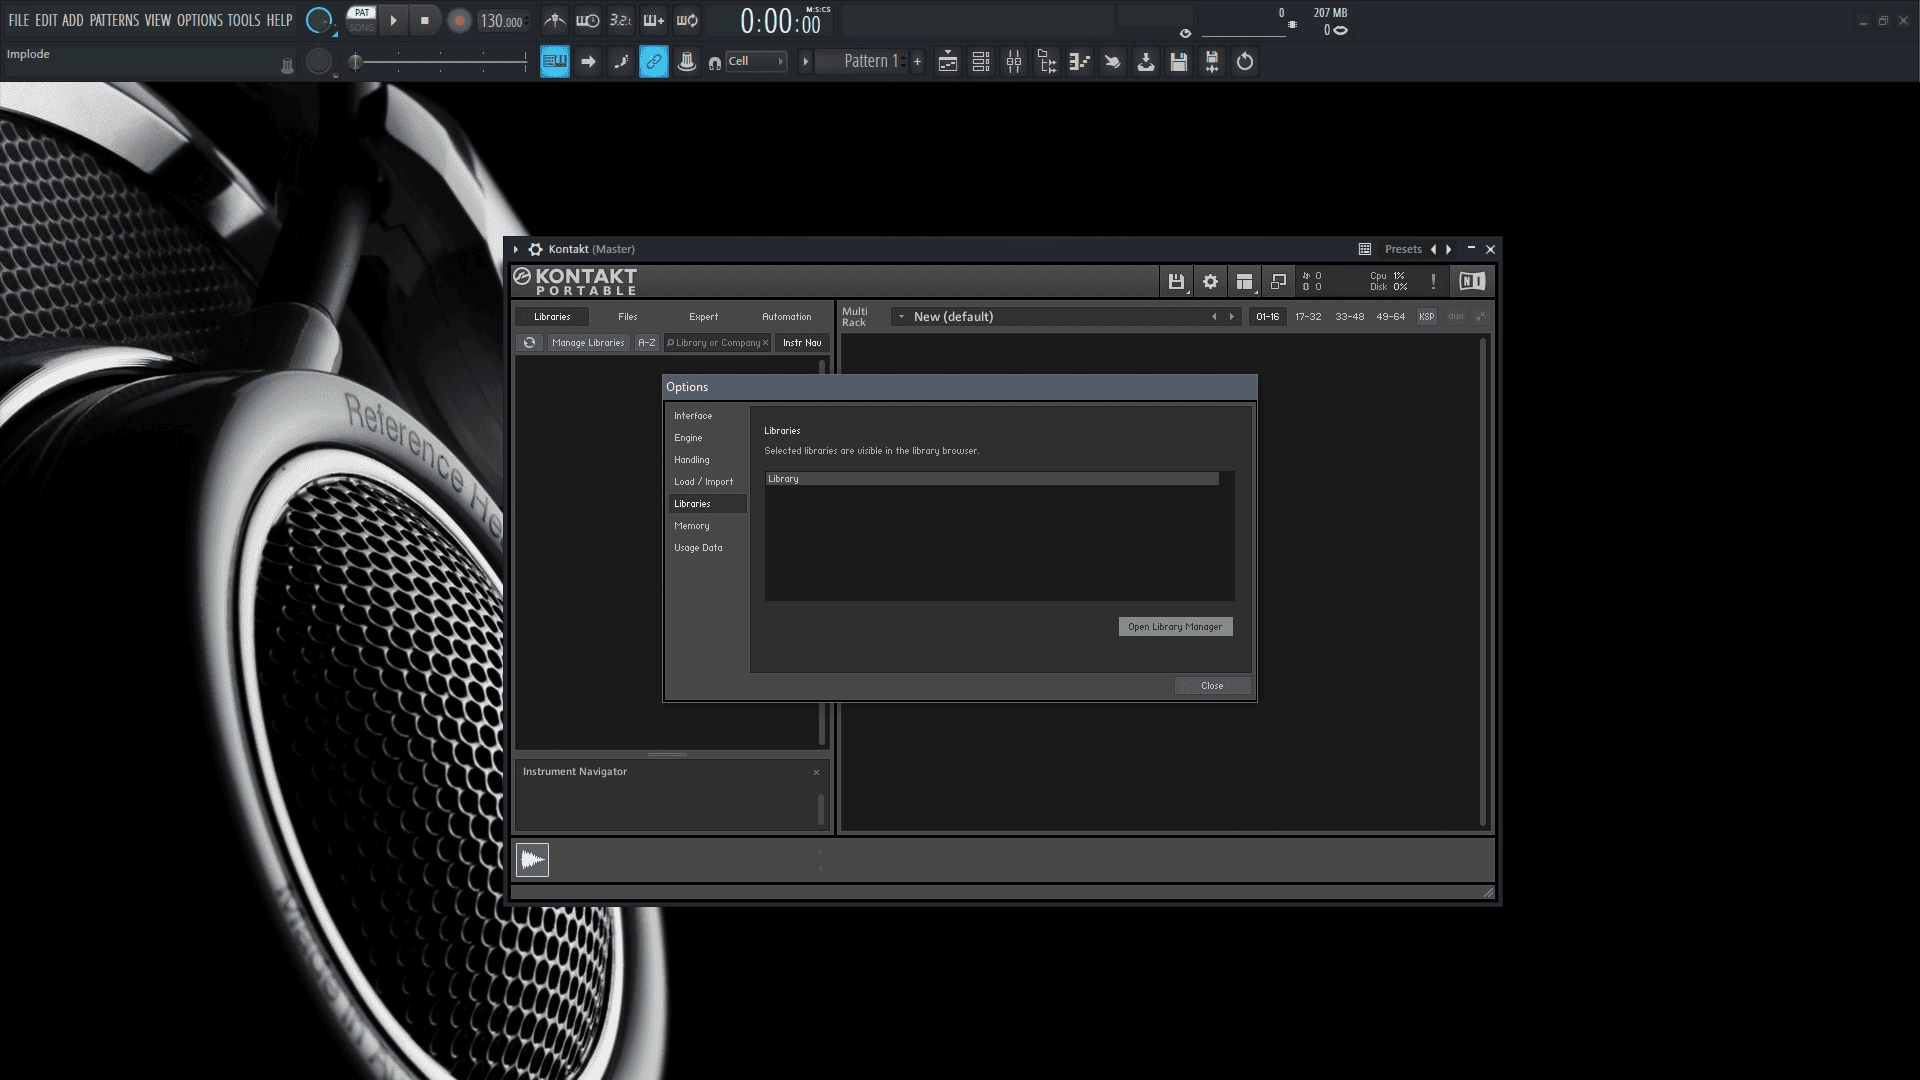Open the Mixer window icon
1920x1080 pixels.
click(x=1014, y=62)
